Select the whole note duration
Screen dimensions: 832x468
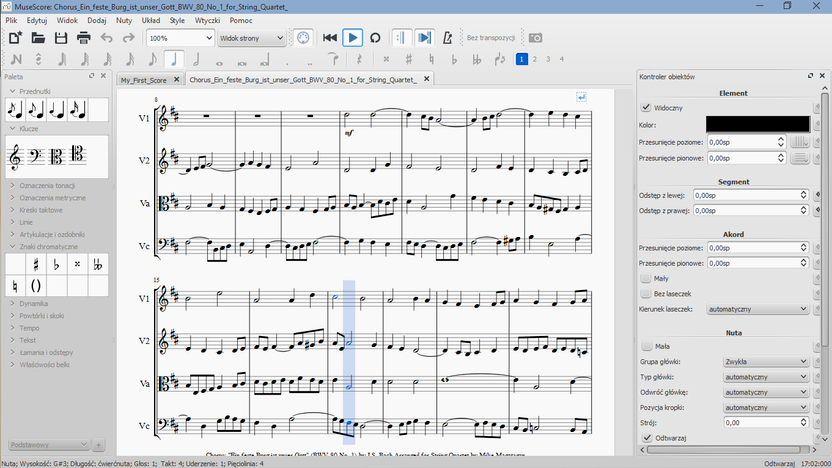(219, 62)
